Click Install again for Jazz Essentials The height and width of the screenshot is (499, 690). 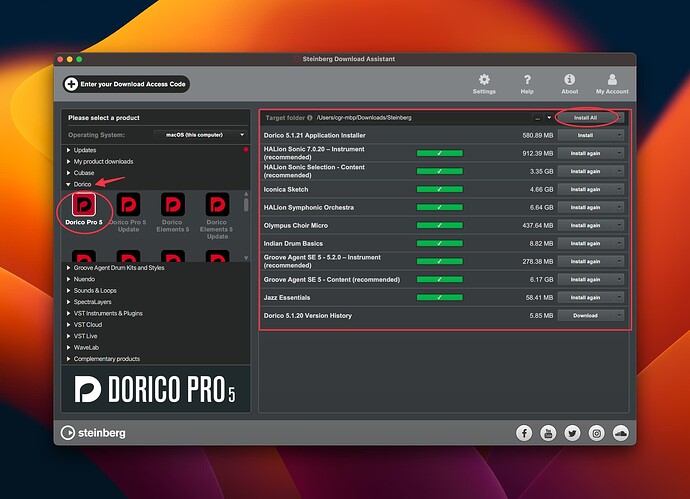tap(585, 297)
